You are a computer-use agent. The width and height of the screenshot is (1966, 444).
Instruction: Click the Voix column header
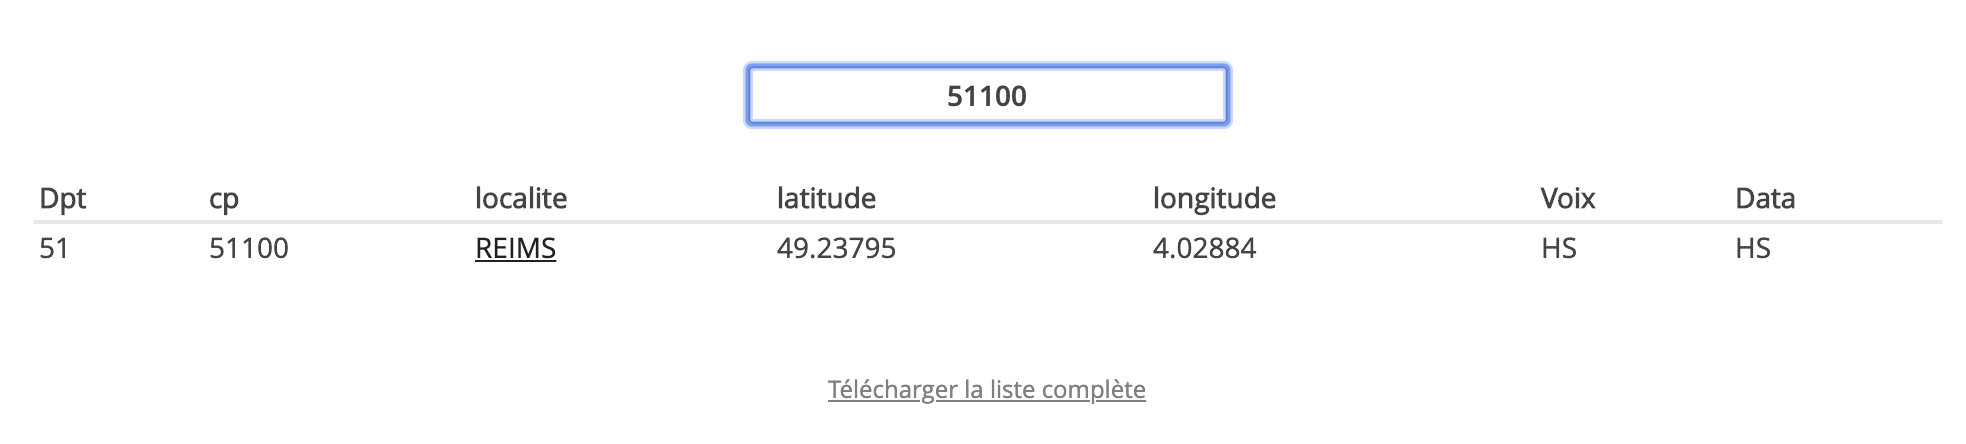[x=1567, y=198]
